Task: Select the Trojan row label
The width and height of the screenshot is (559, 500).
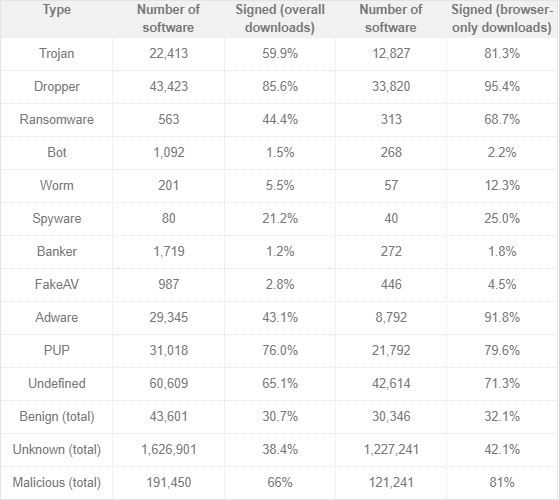Action: pyautogui.click(x=57, y=53)
